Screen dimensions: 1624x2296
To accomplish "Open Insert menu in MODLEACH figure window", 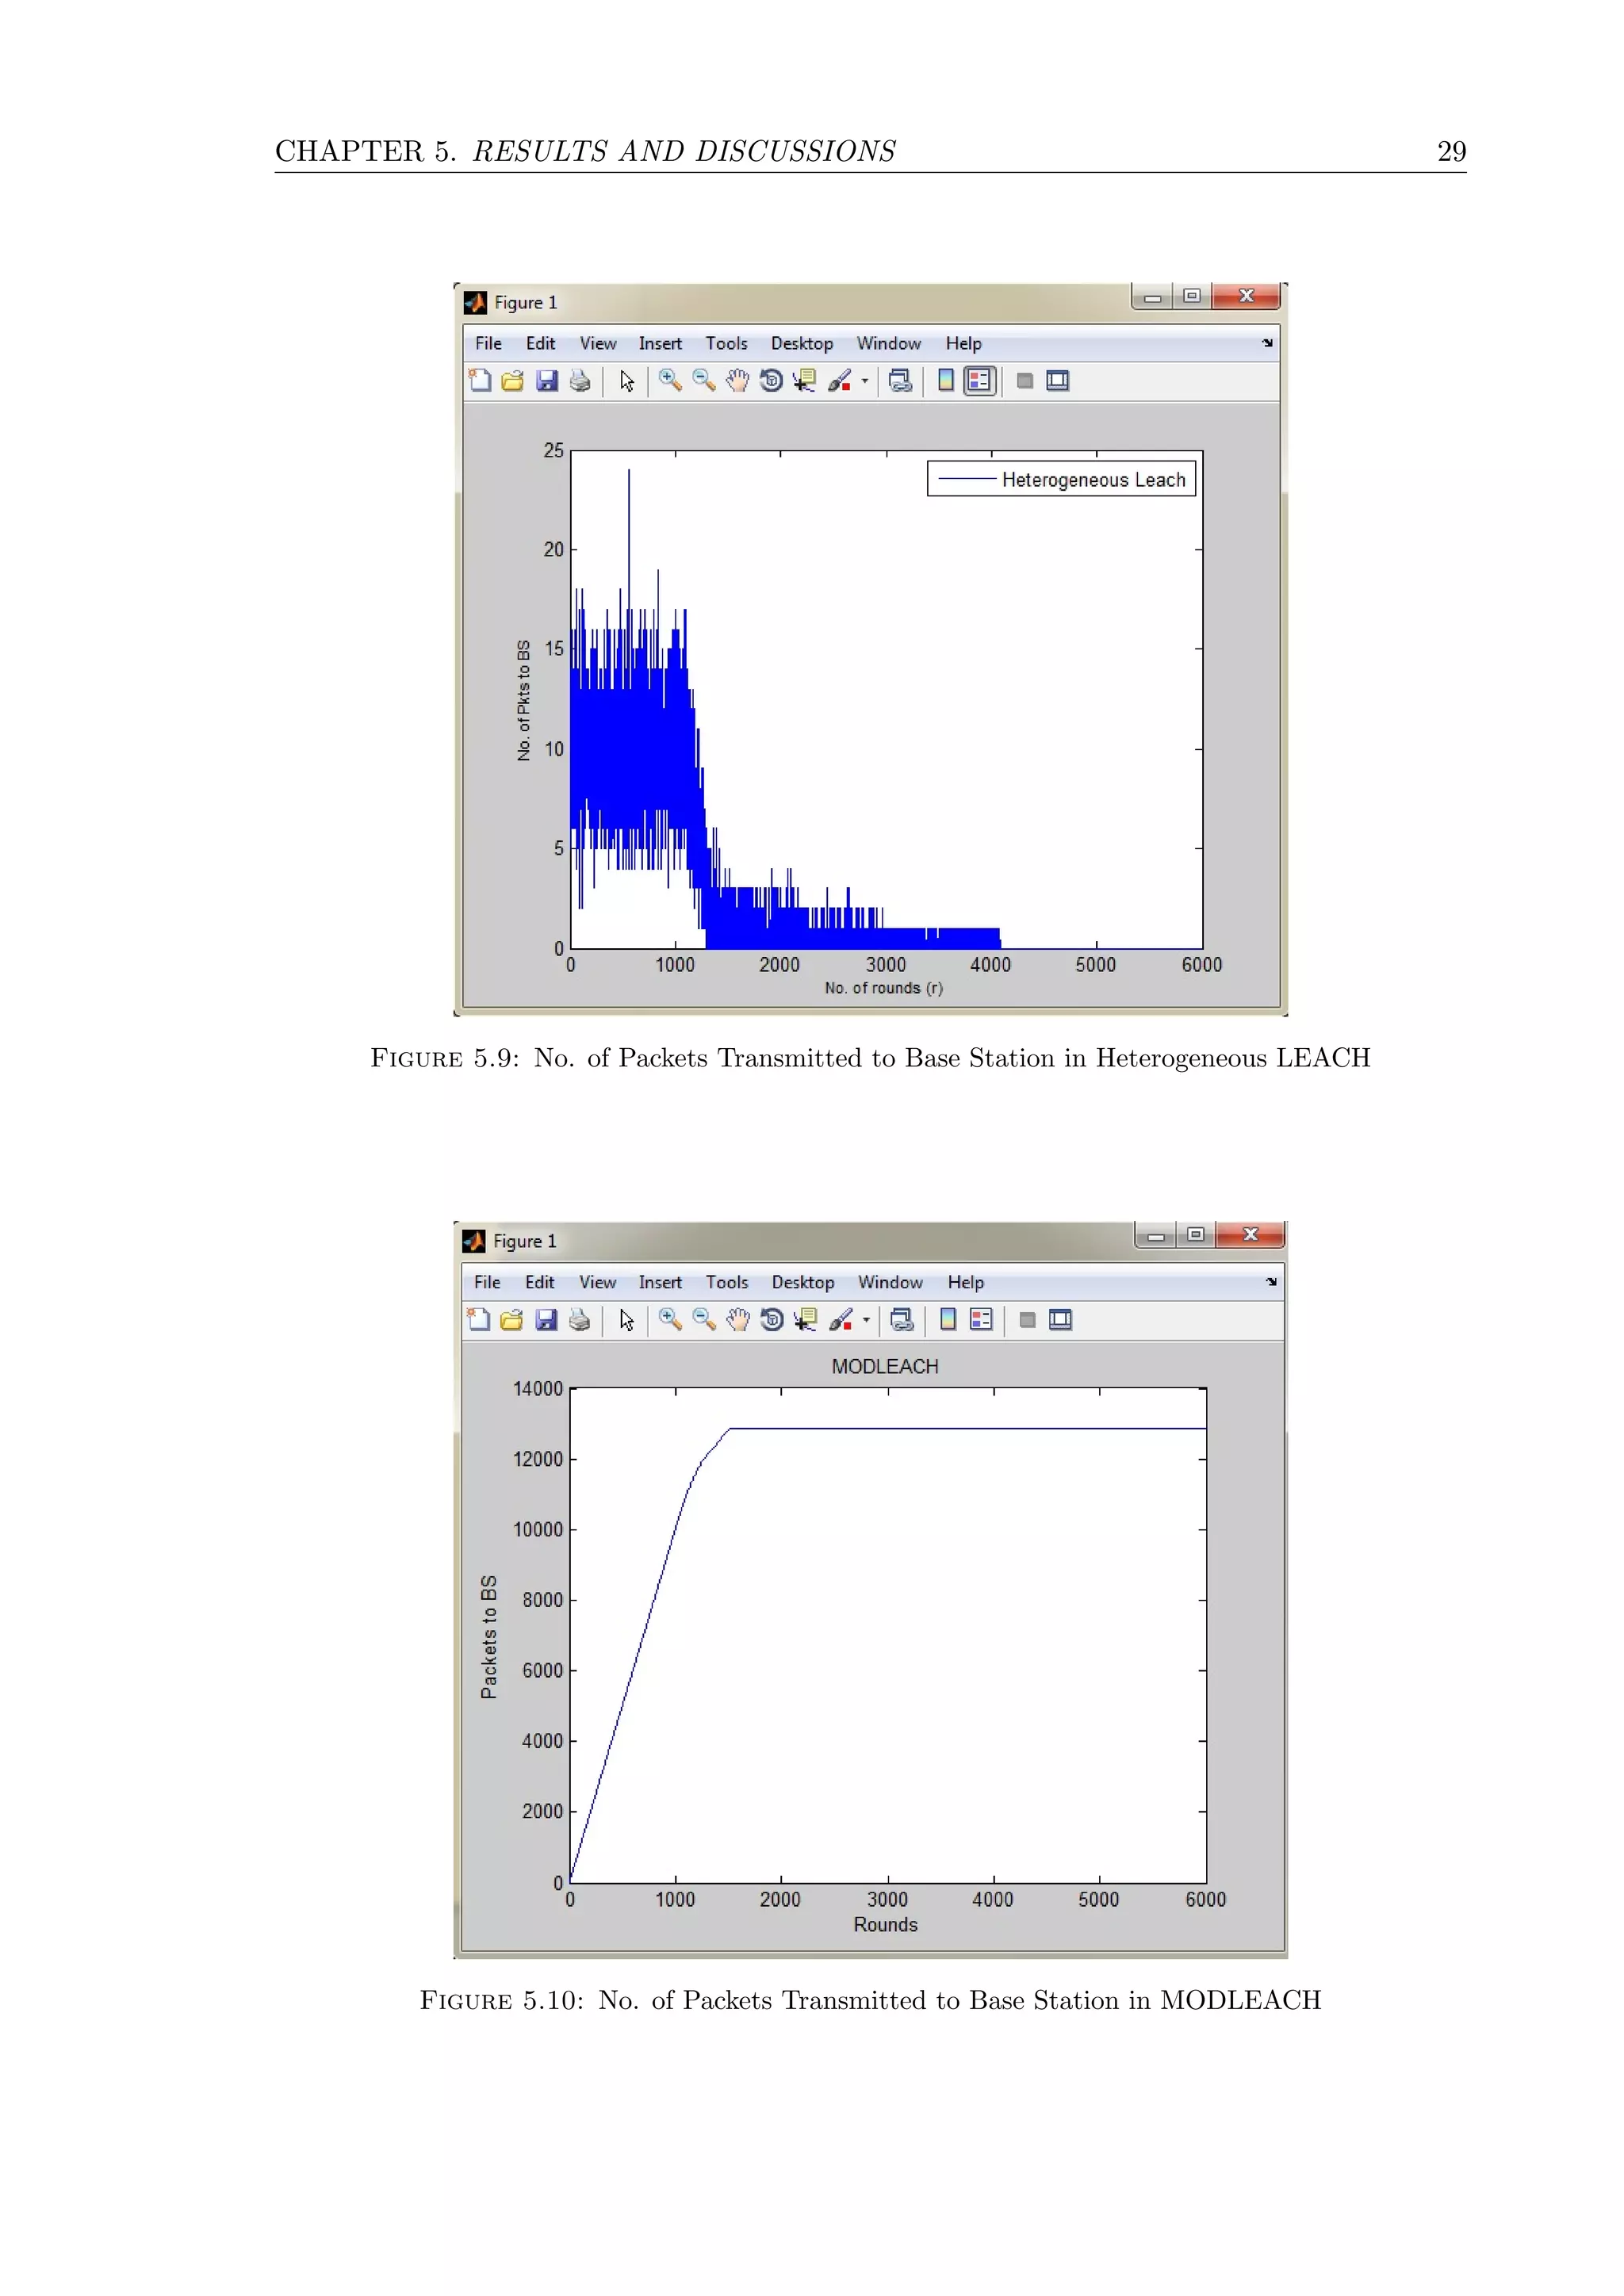I will 660,1282.
